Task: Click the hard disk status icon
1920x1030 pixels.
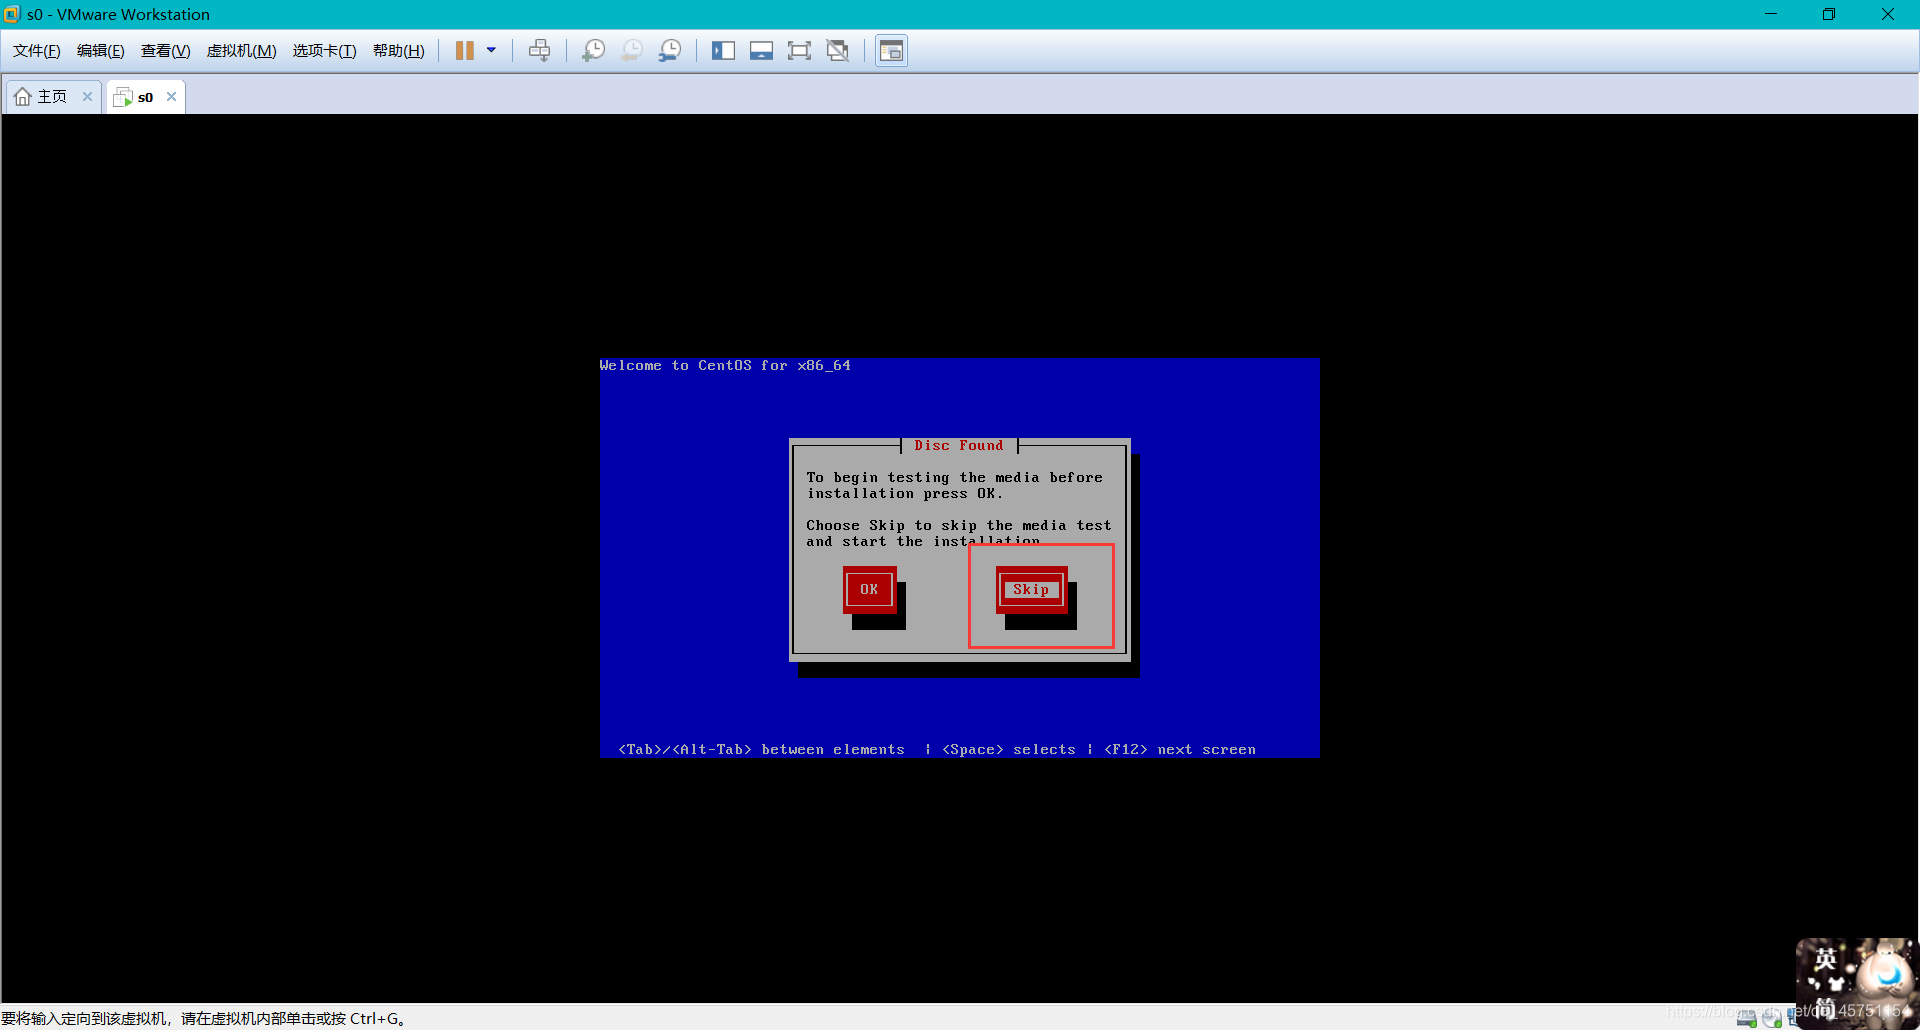Action: coord(1747,1019)
